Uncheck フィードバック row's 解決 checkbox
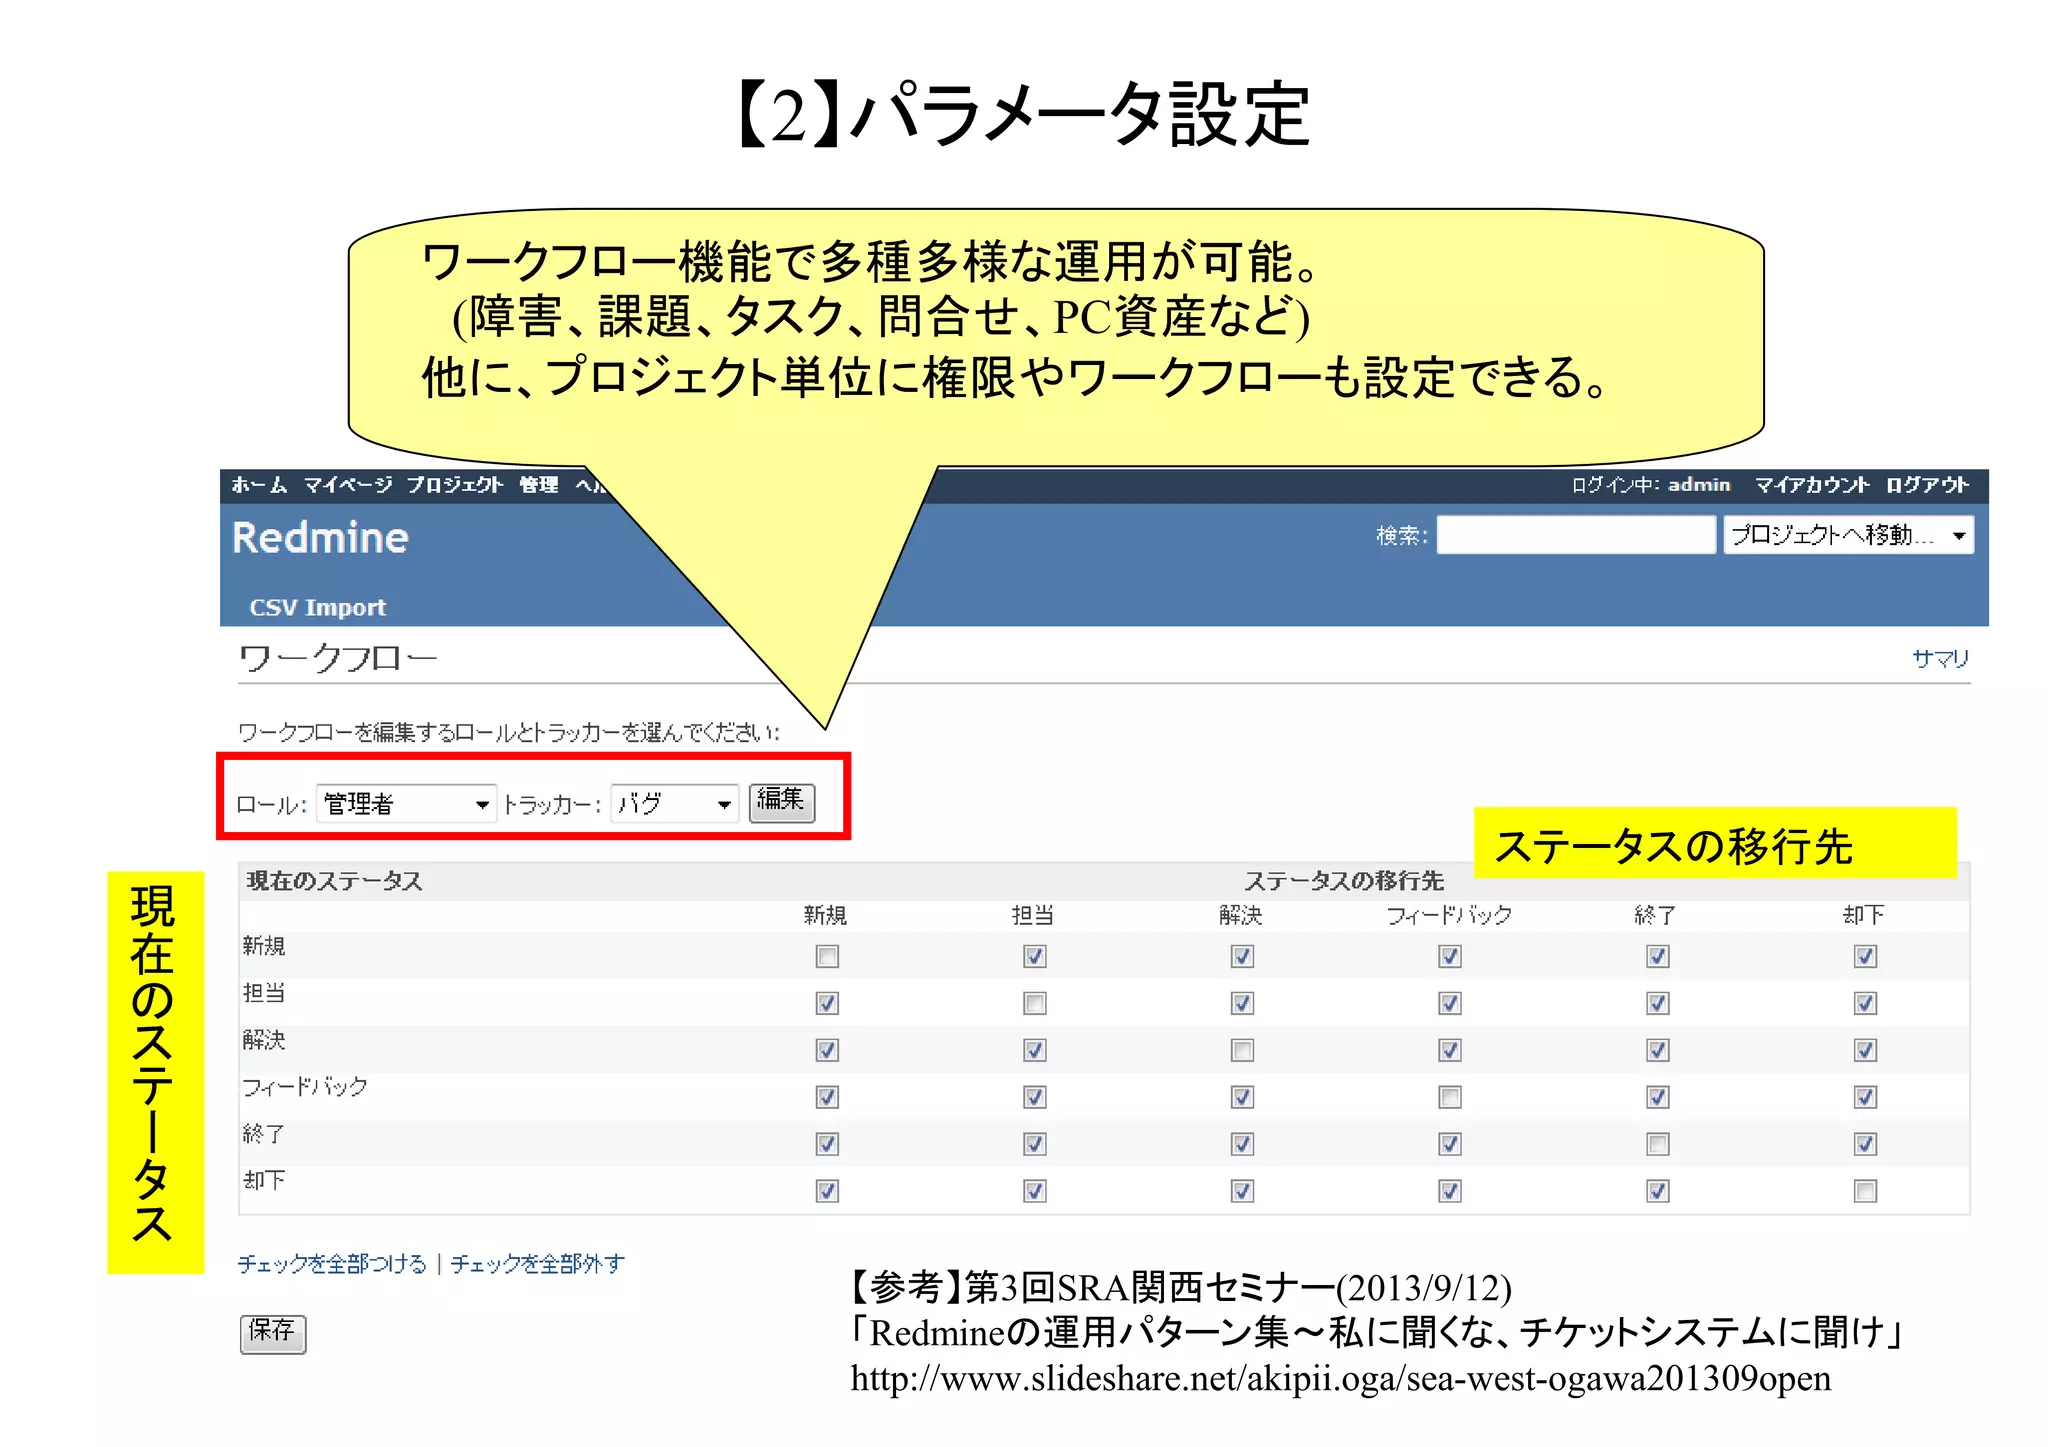The width and height of the screenshot is (2048, 1447). (x=1242, y=1097)
